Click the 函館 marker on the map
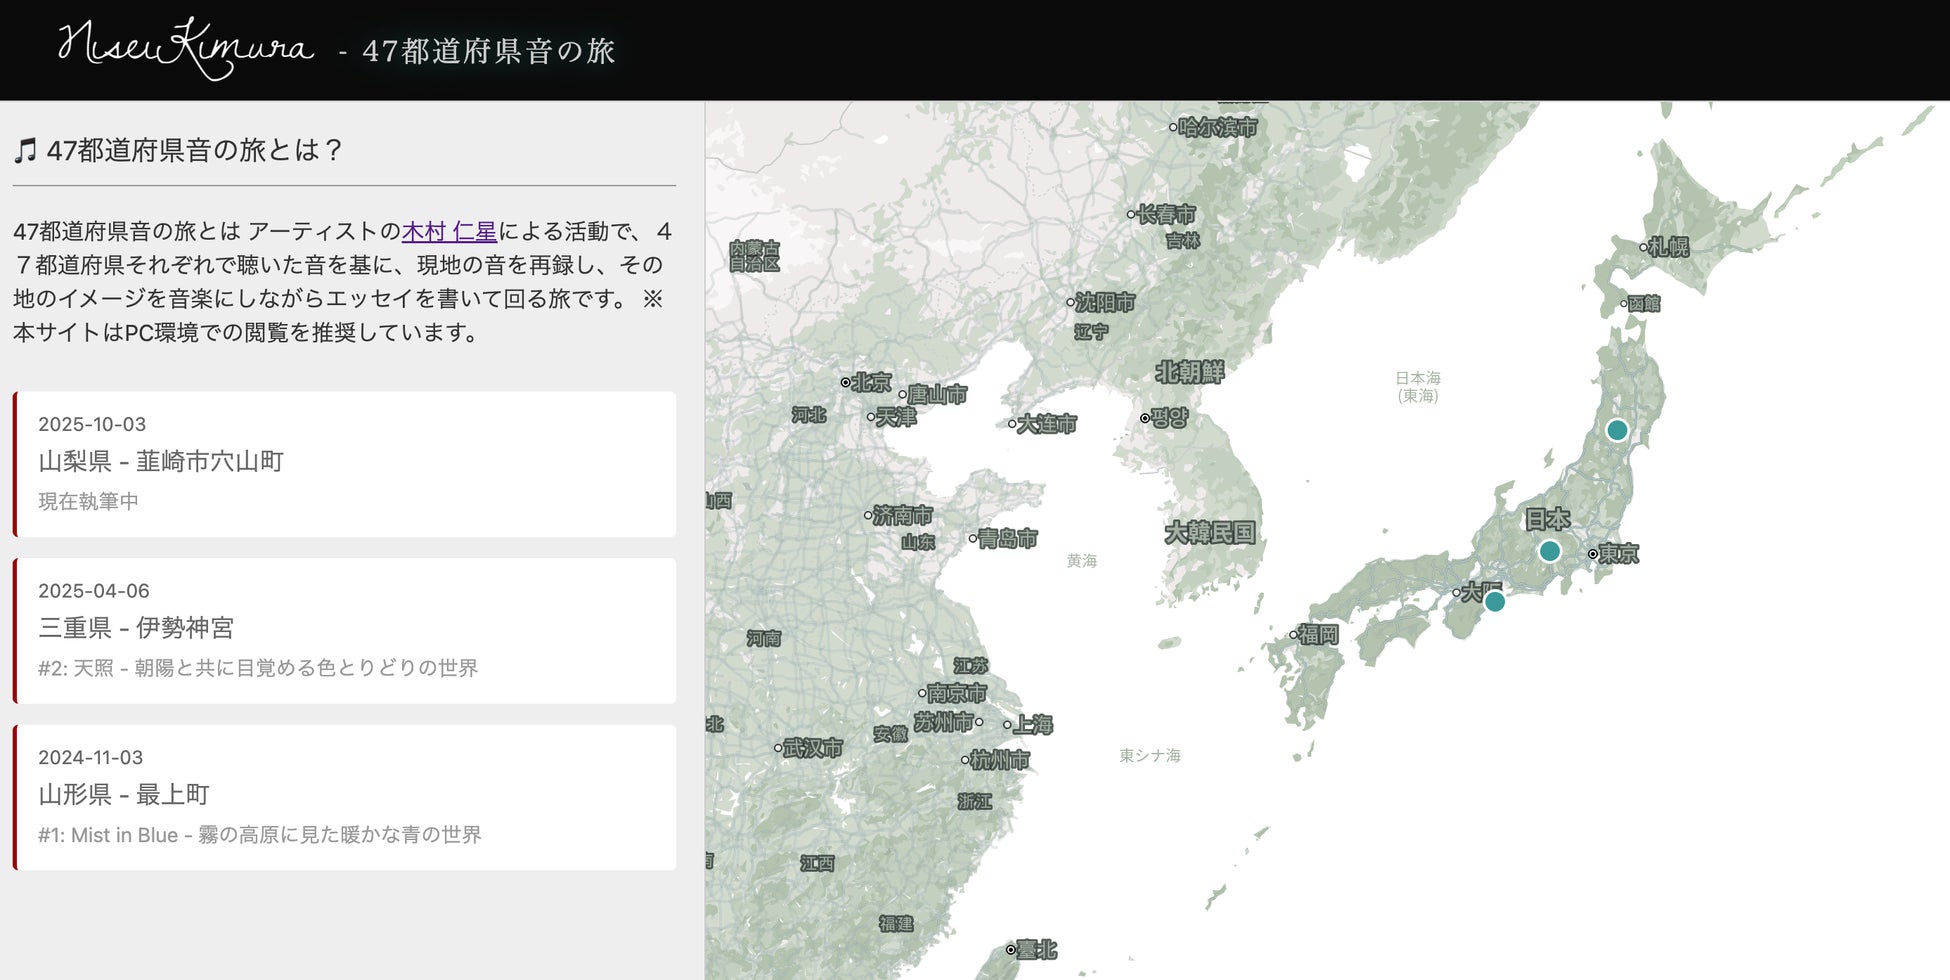The height and width of the screenshot is (980, 1950). [1643, 303]
